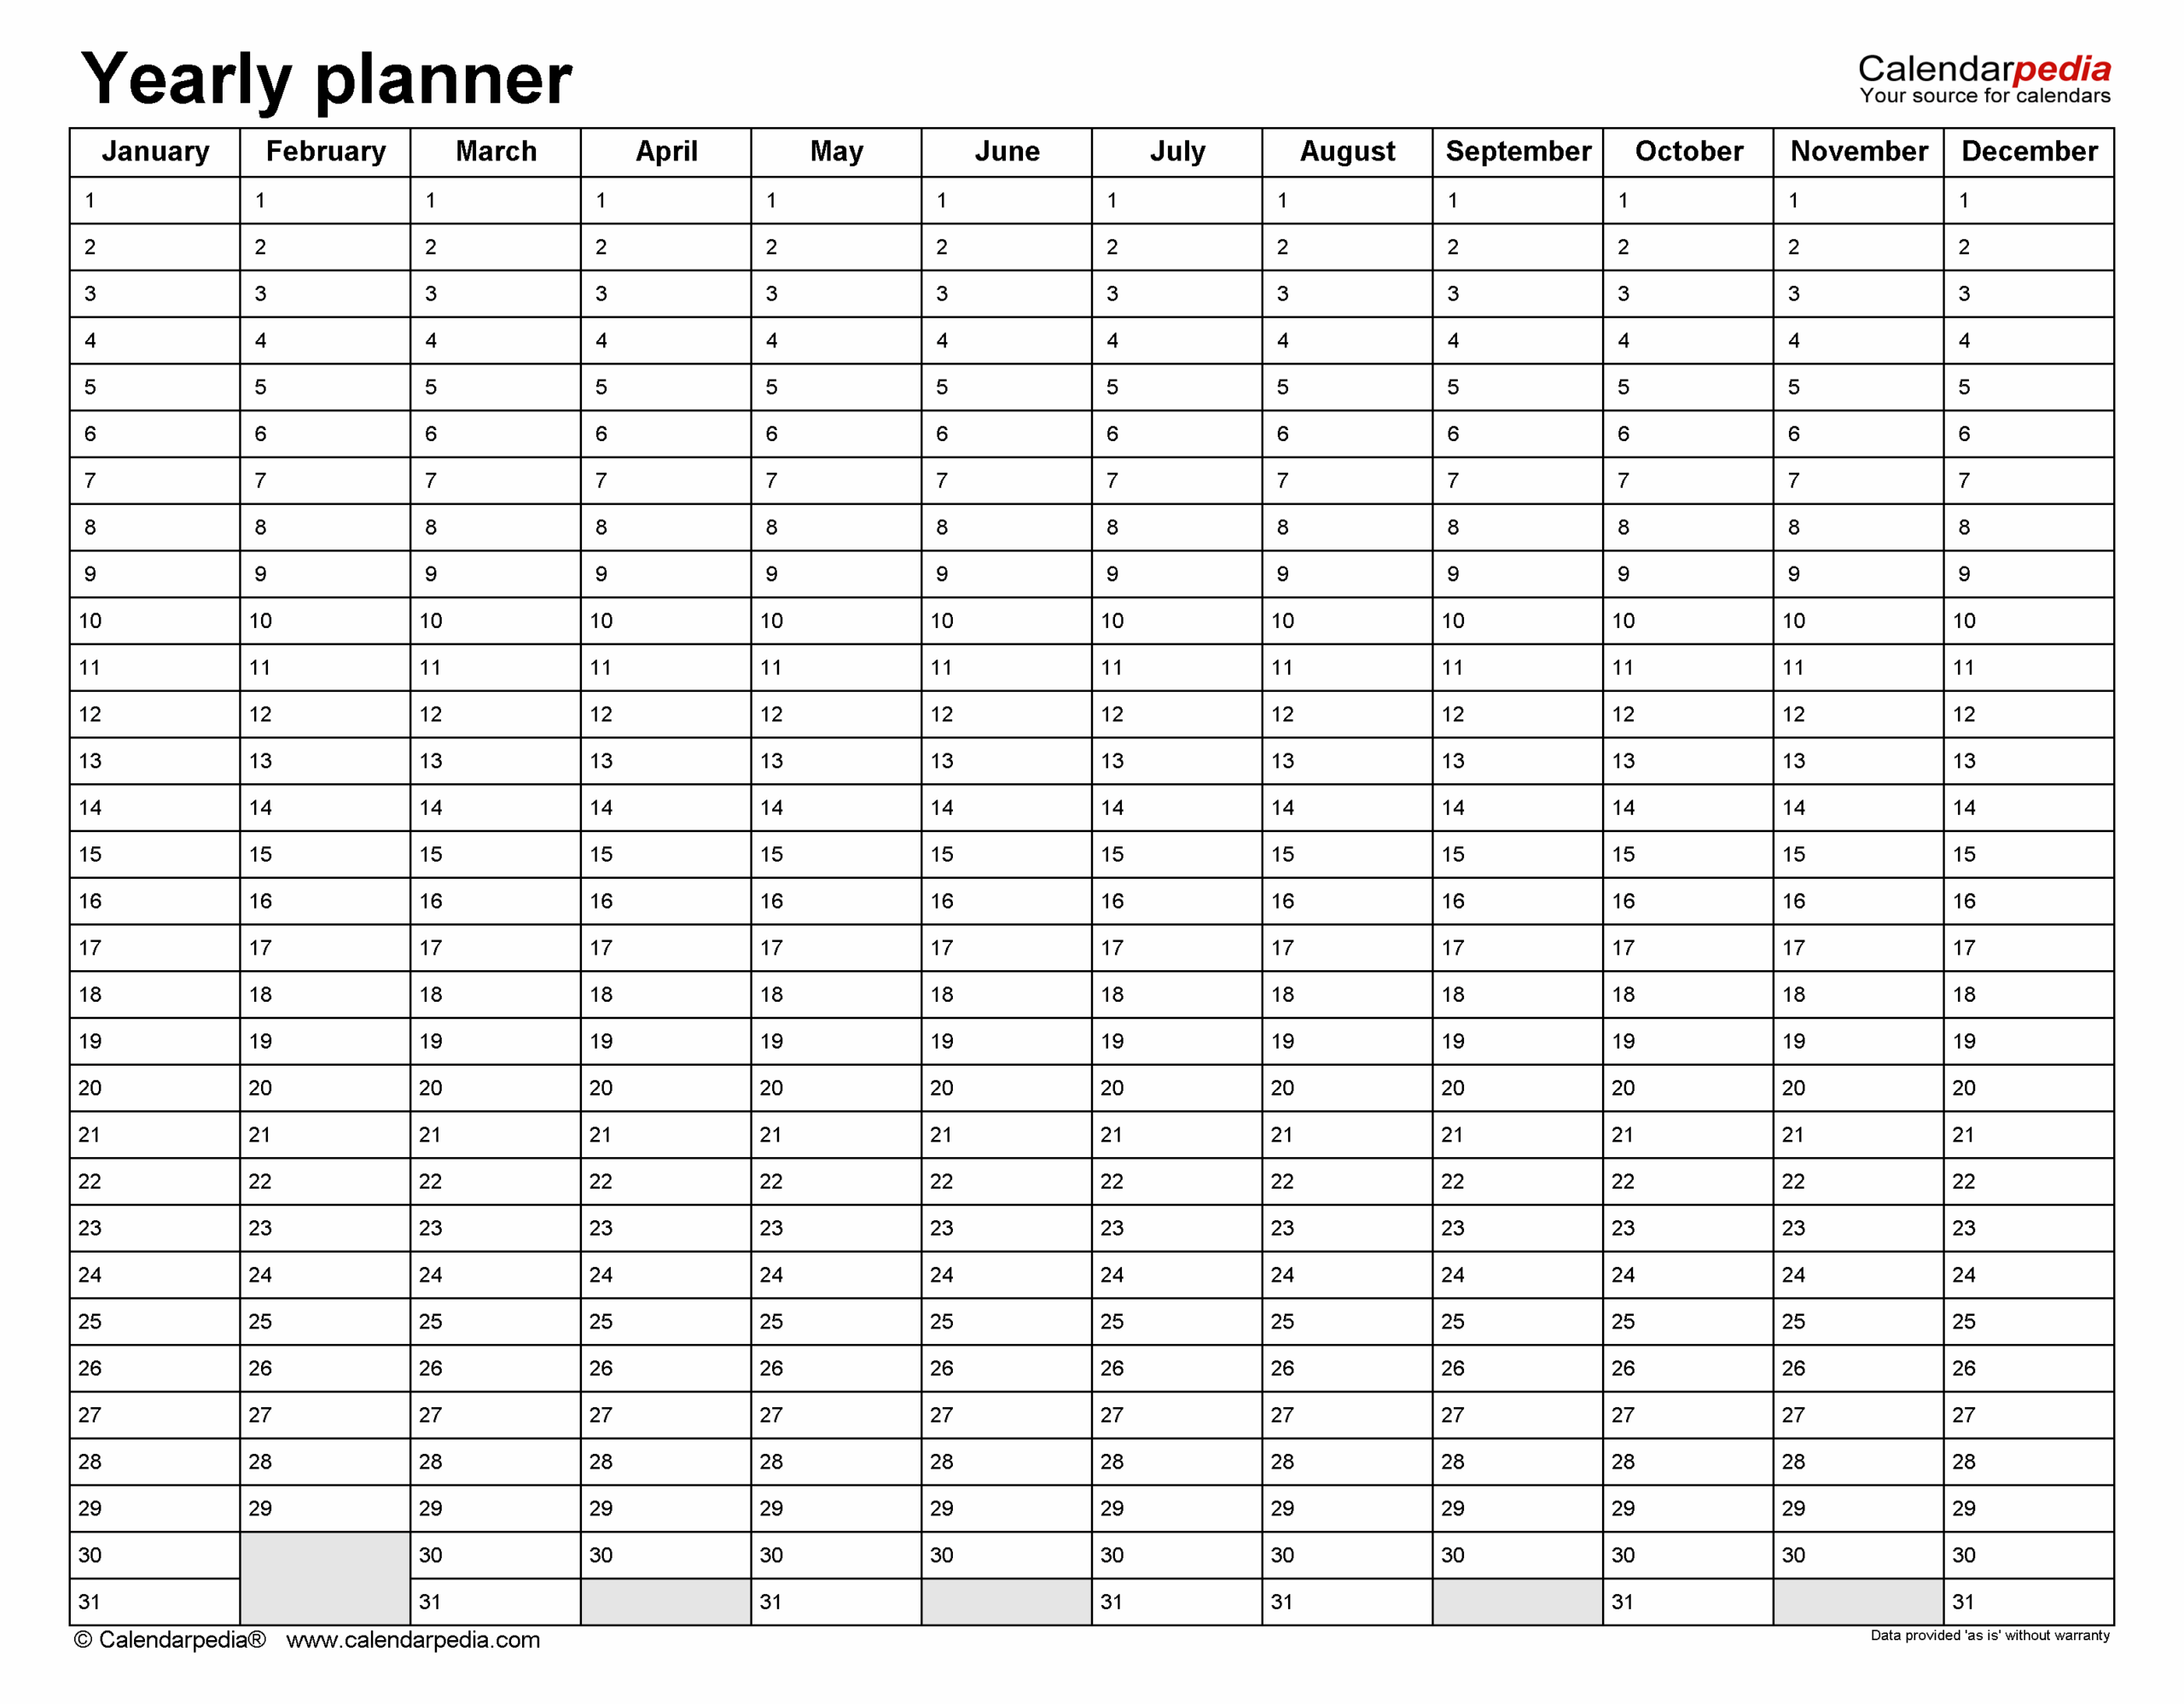Select the June column header
2184x1704 pixels.
point(1006,152)
